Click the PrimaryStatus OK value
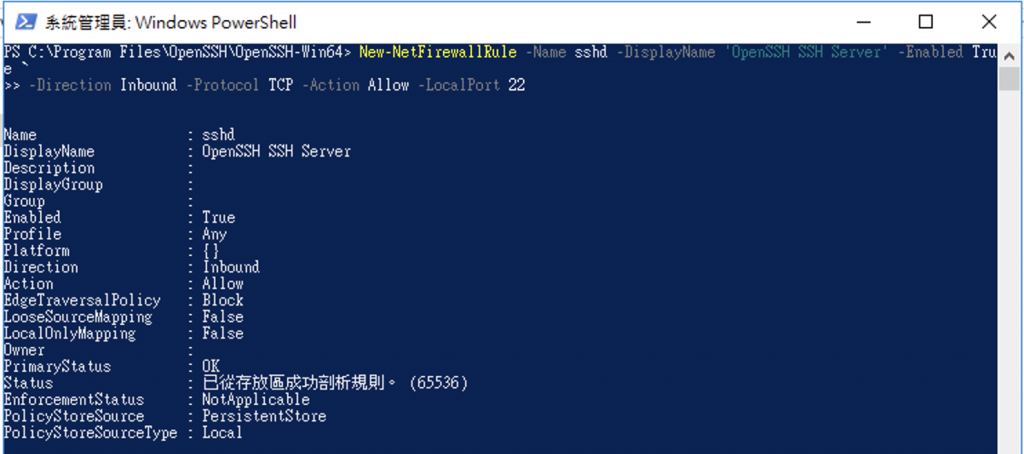Screen dimensions: 1024x454 pos(211,366)
